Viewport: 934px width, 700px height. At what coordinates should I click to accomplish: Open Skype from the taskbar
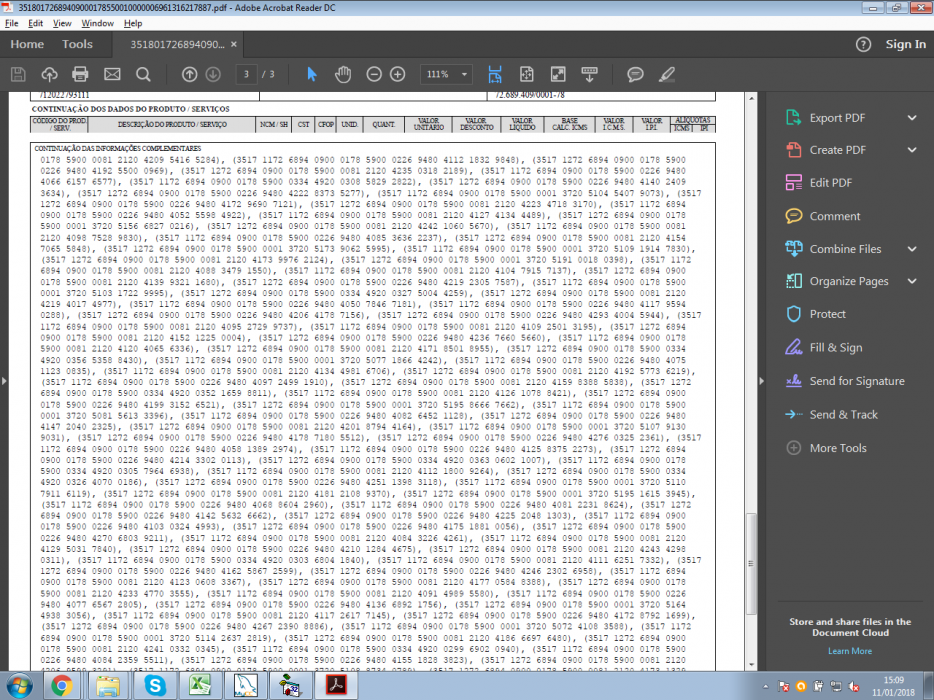pos(154,686)
